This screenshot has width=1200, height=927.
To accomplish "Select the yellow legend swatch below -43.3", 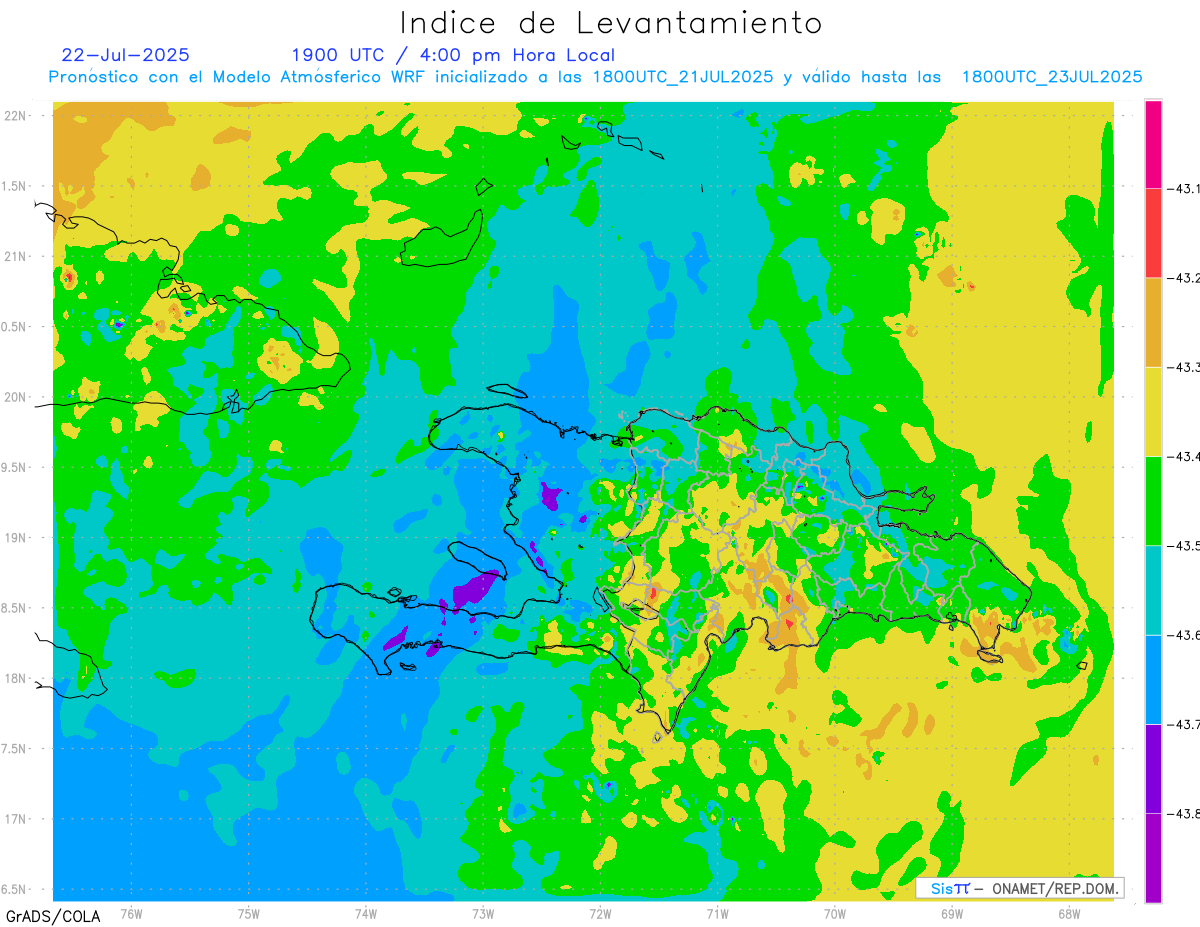I will (1153, 411).
